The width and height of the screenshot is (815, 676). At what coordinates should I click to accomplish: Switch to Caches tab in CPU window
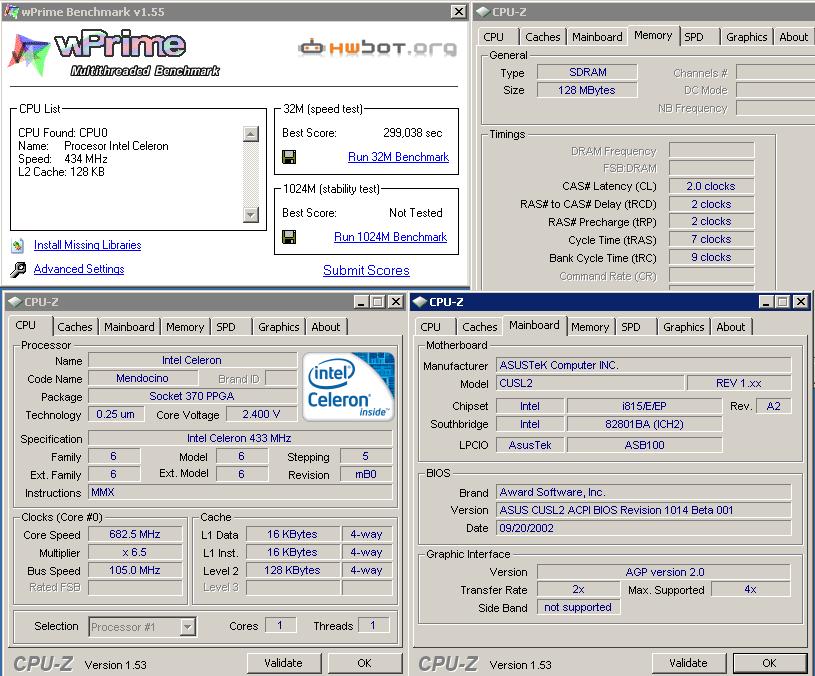tap(75, 327)
